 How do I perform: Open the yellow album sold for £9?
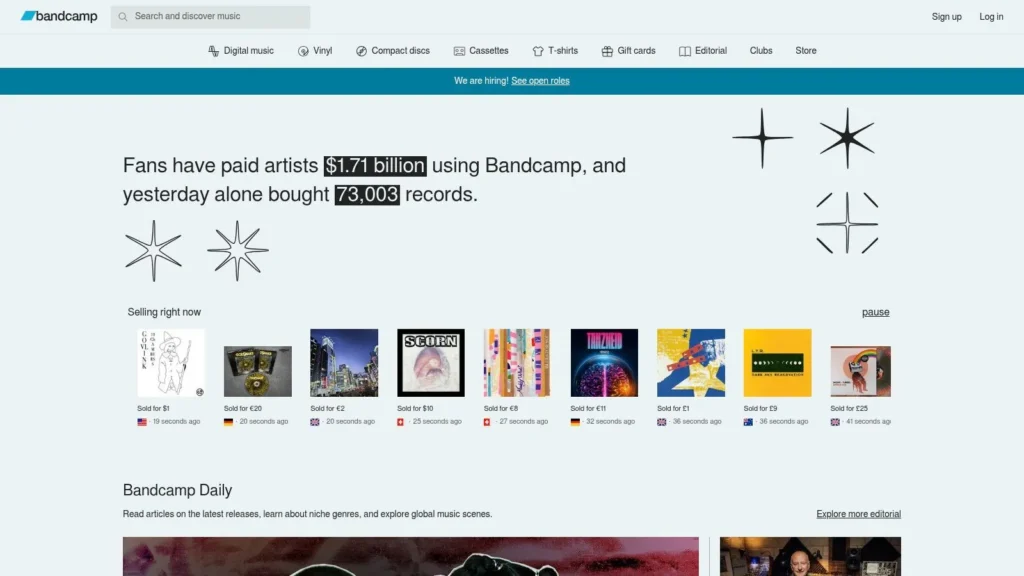tap(777, 362)
